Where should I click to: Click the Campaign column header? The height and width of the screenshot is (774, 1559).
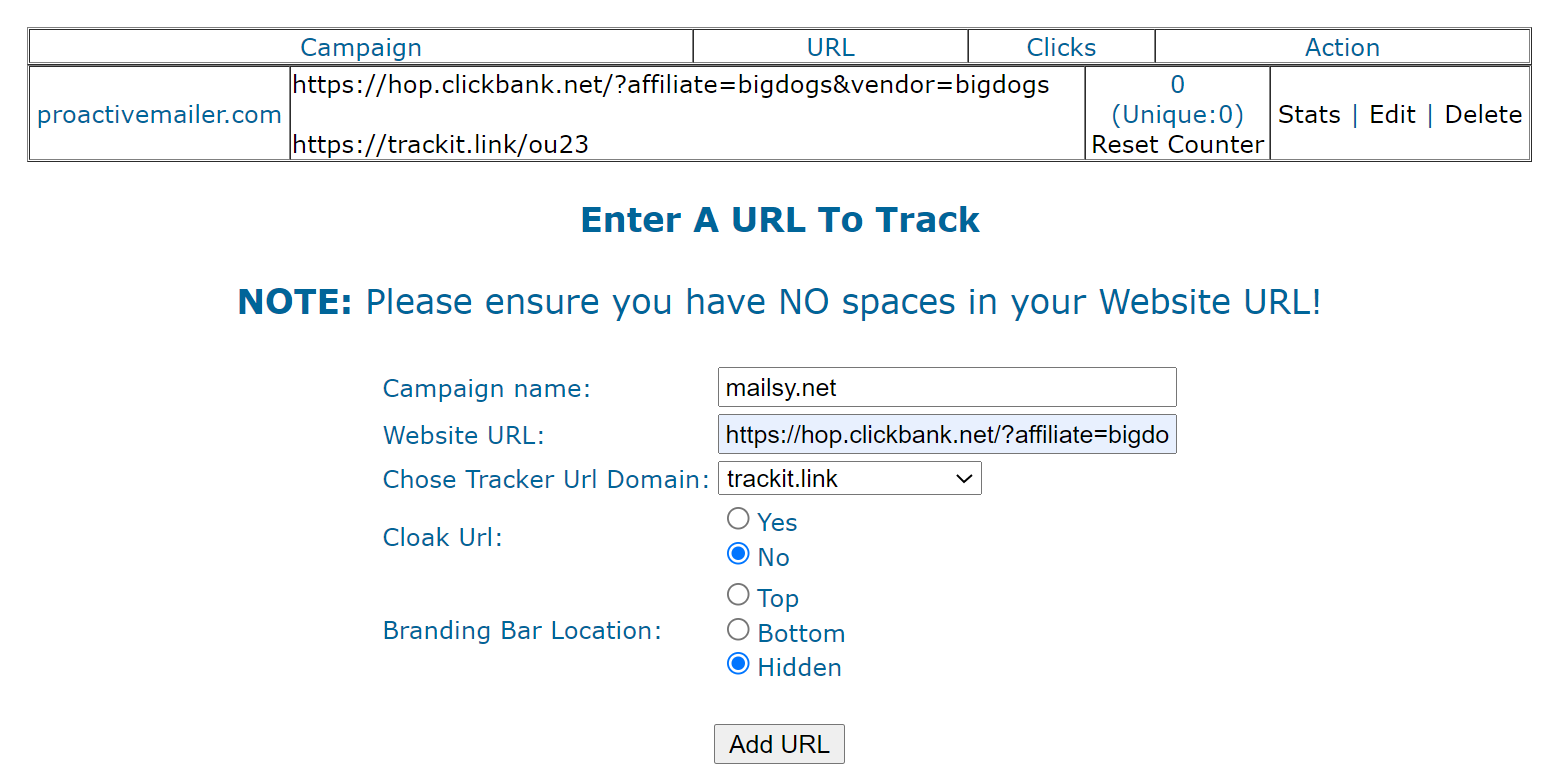pos(361,47)
